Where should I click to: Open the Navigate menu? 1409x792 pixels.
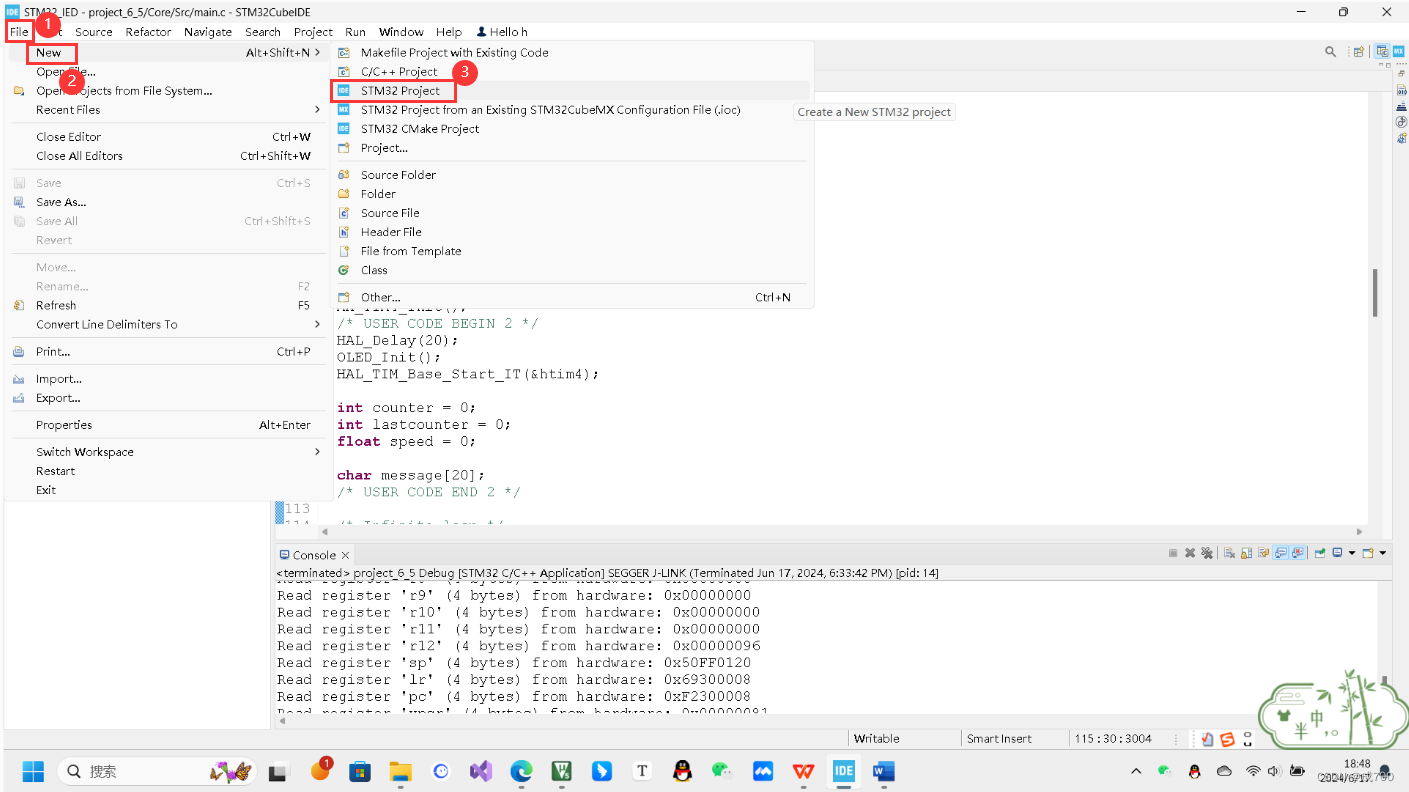coord(208,32)
